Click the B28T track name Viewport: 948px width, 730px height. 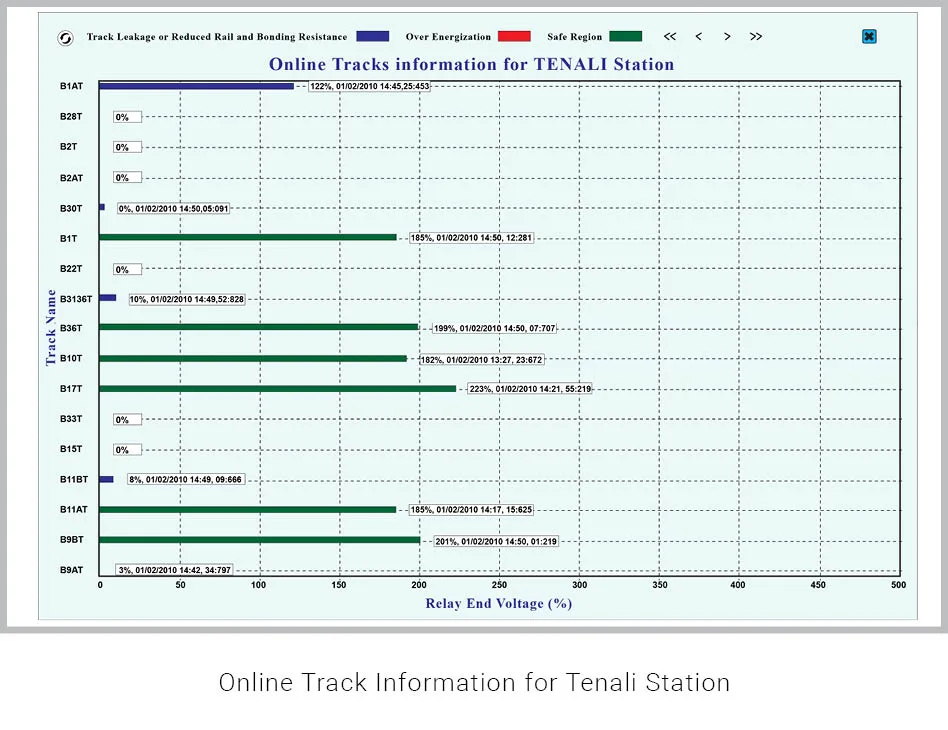pyautogui.click(x=71, y=116)
